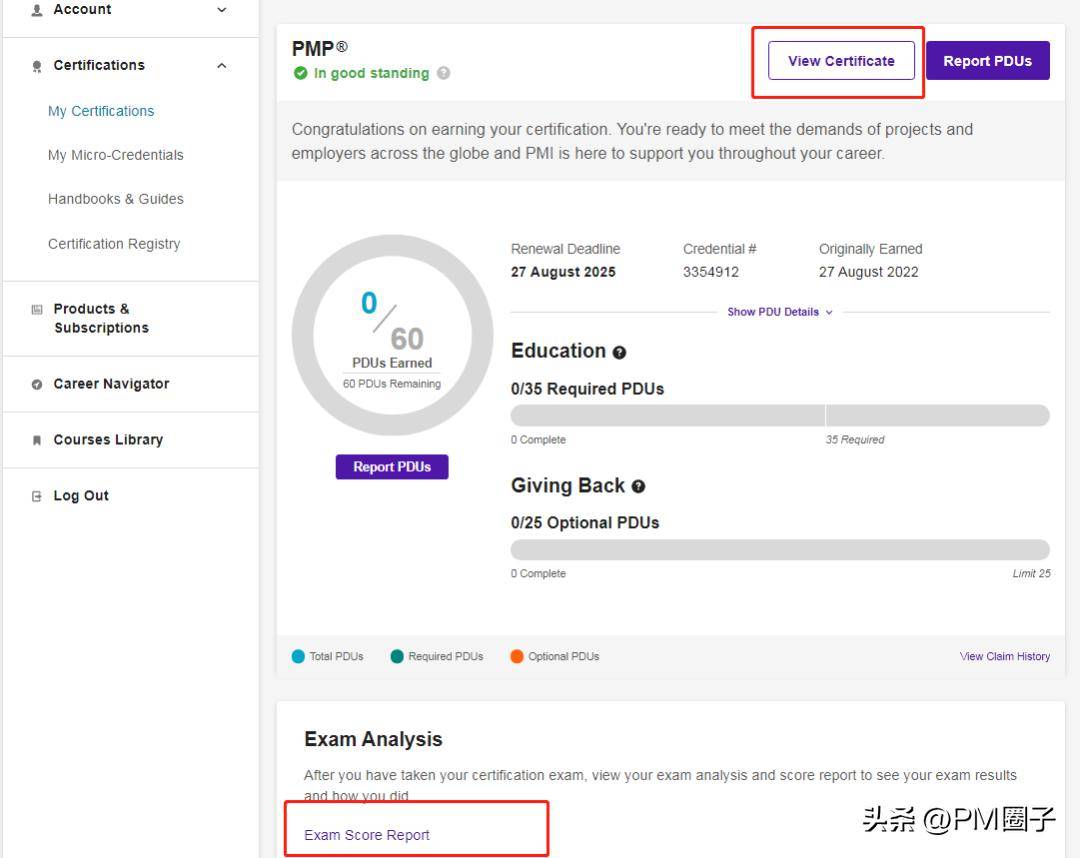Viewport: 1080px width, 858px height.
Task: Click the Exam Analysis heading
Action: click(x=373, y=739)
